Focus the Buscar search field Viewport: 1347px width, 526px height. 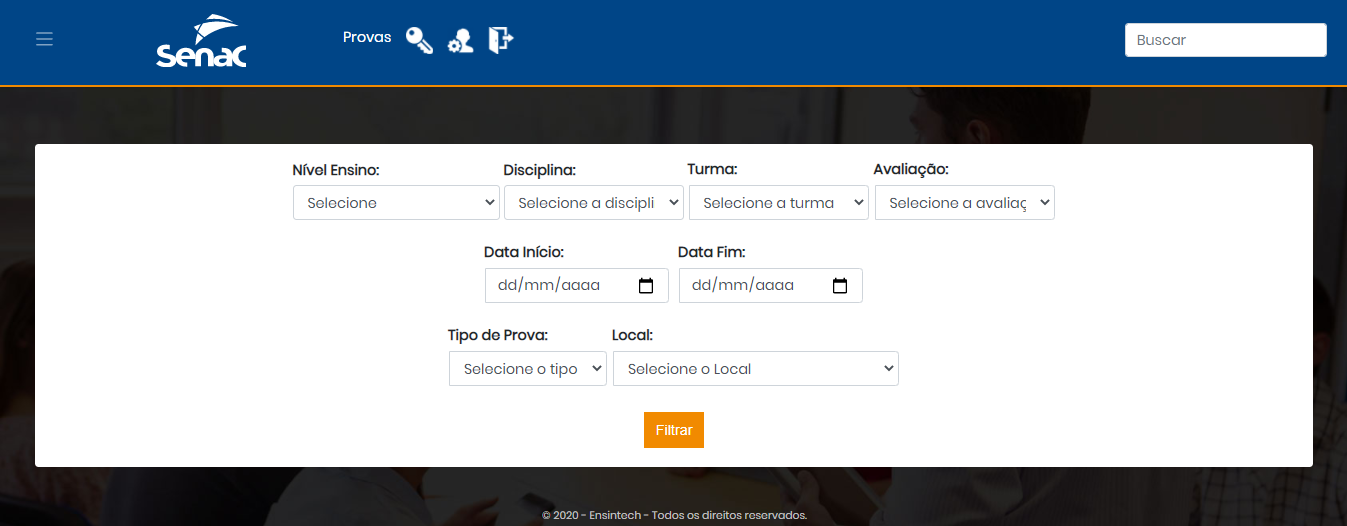1226,40
